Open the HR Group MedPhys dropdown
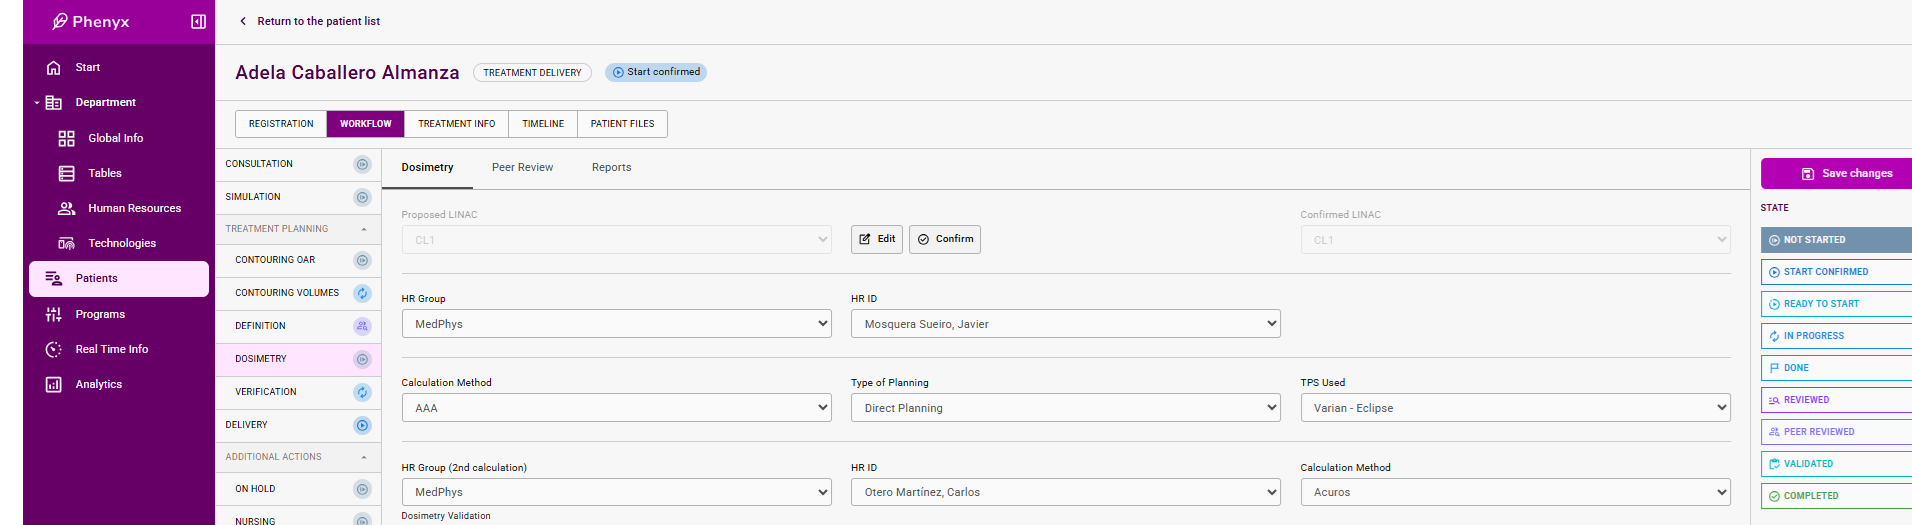The height and width of the screenshot is (525, 1912). [x=616, y=324]
